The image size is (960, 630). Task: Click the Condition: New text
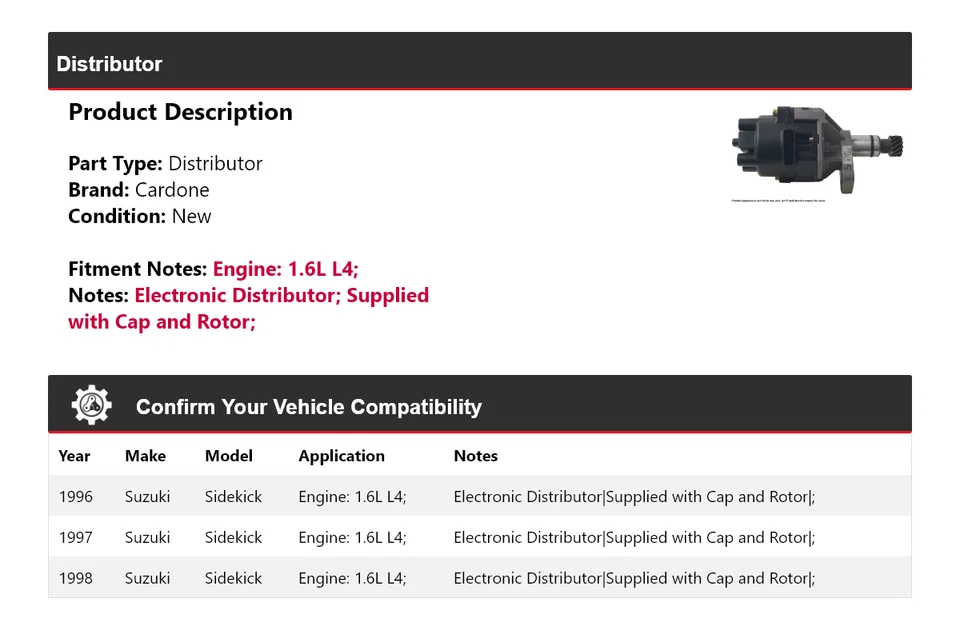(x=140, y=216)
